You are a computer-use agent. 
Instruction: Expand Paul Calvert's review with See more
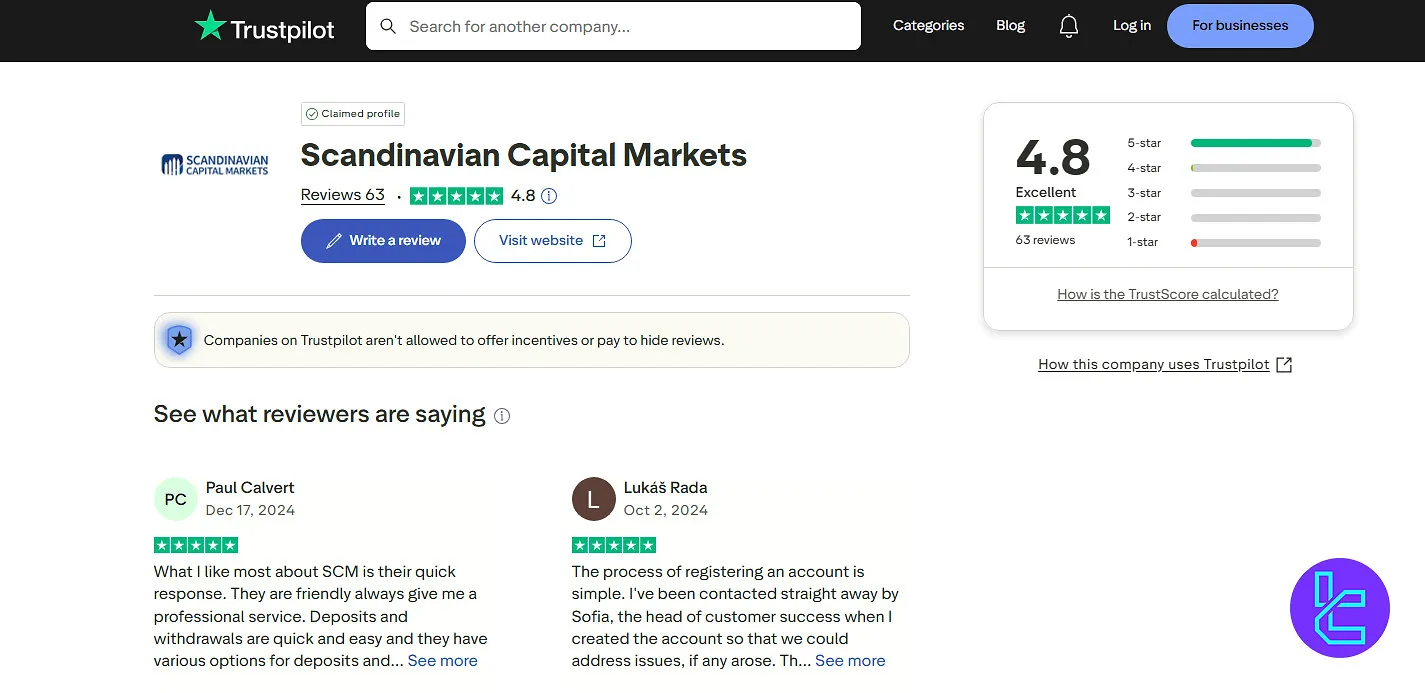(x=442, y=660)
